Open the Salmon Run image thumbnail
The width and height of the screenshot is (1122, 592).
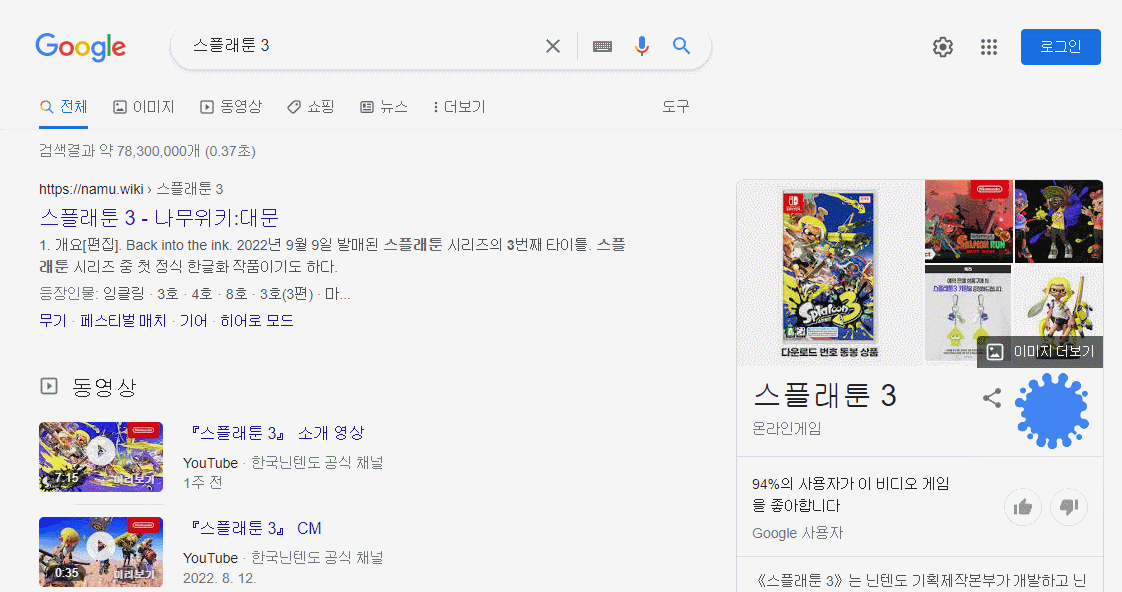(x=968, y=221)
